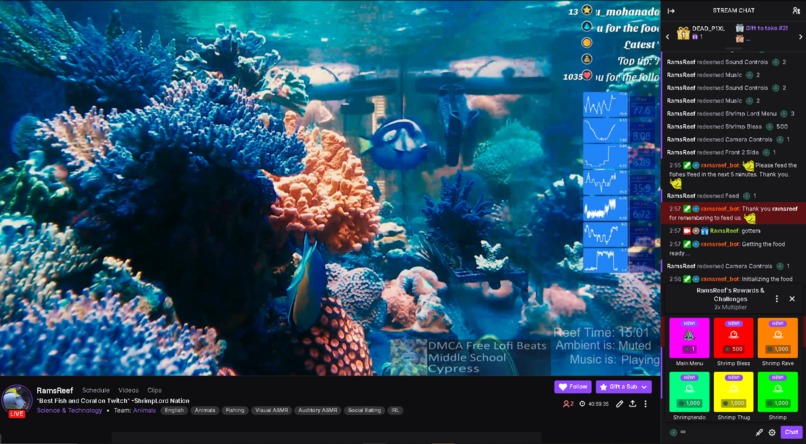Select the IRL tag
This screenshot has height=444, width=806.
point(395,411)
